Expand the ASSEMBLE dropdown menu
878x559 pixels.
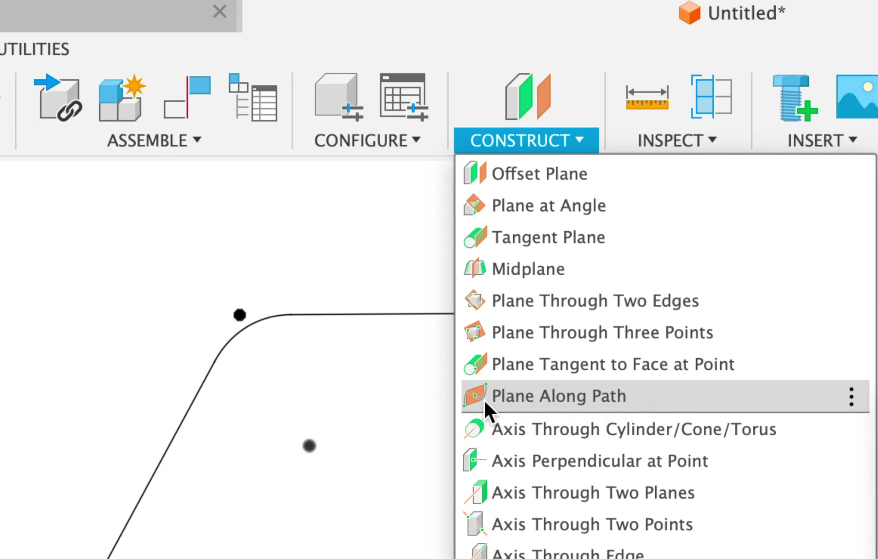click(154, 141)
